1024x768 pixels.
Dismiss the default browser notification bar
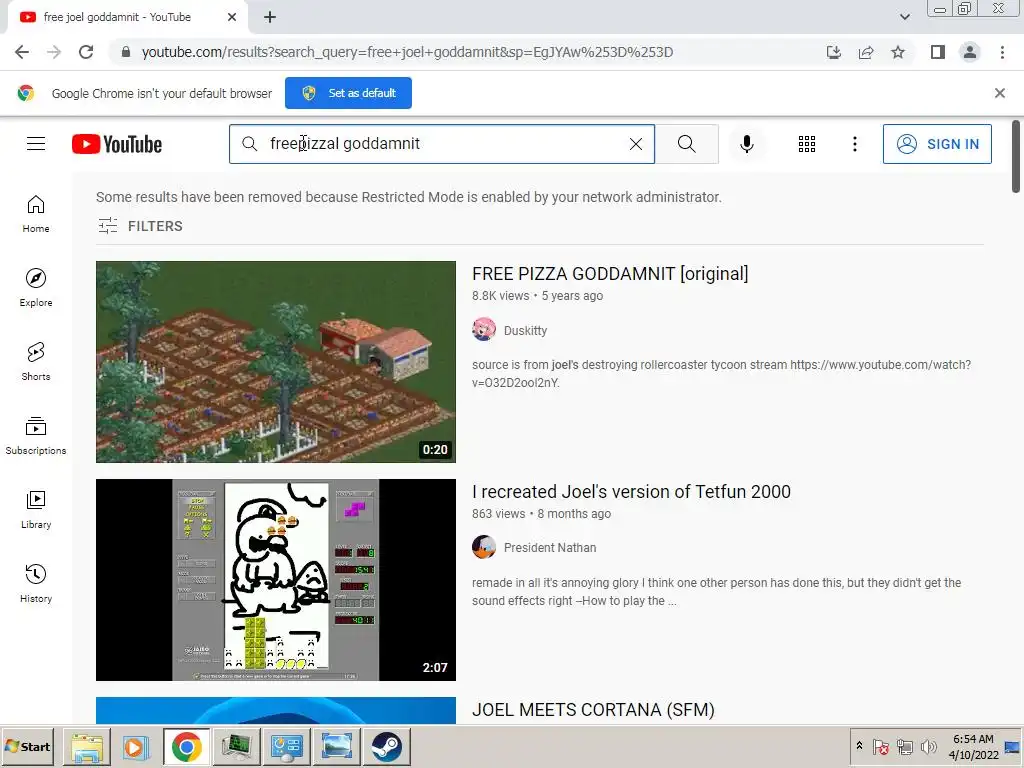(x=1000, y=93)
